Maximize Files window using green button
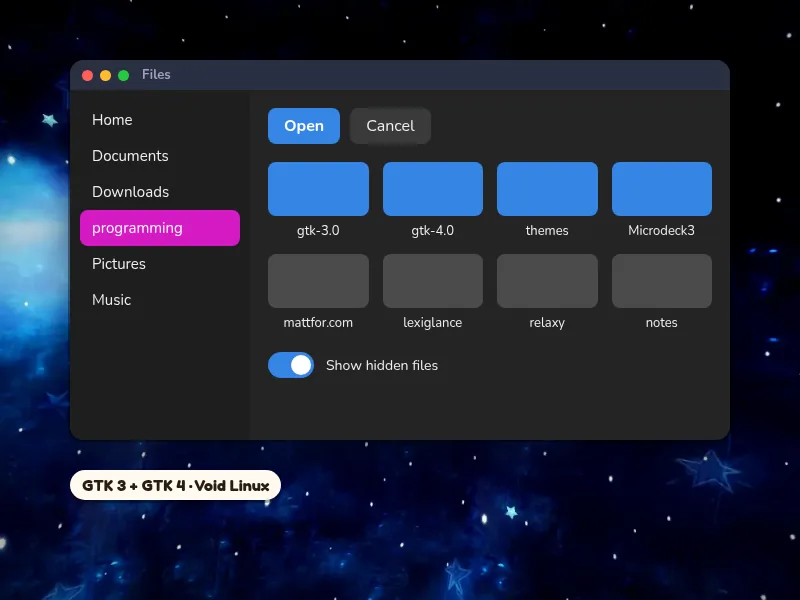 pyautogui.click(x=123, y=76)
